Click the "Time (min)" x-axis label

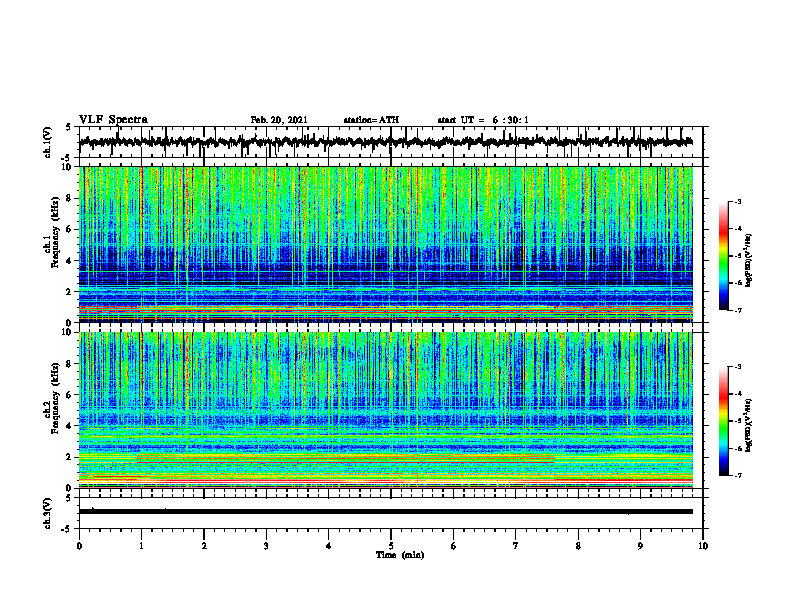point(400,555)
